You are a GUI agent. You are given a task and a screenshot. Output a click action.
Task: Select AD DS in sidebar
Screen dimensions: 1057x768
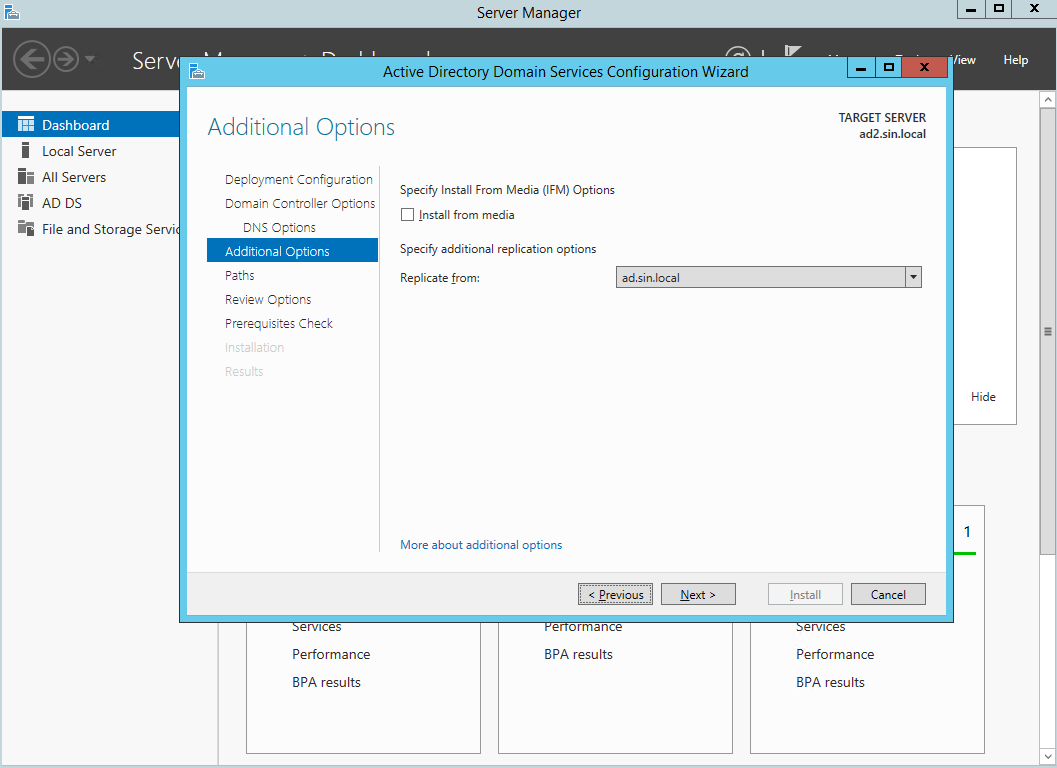click(x=61, y=203)
